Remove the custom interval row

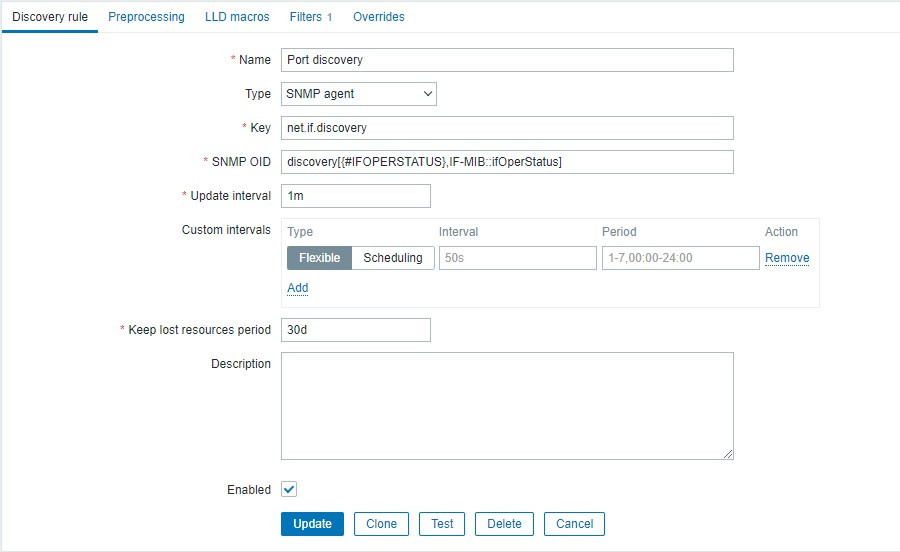coord(787,258)
